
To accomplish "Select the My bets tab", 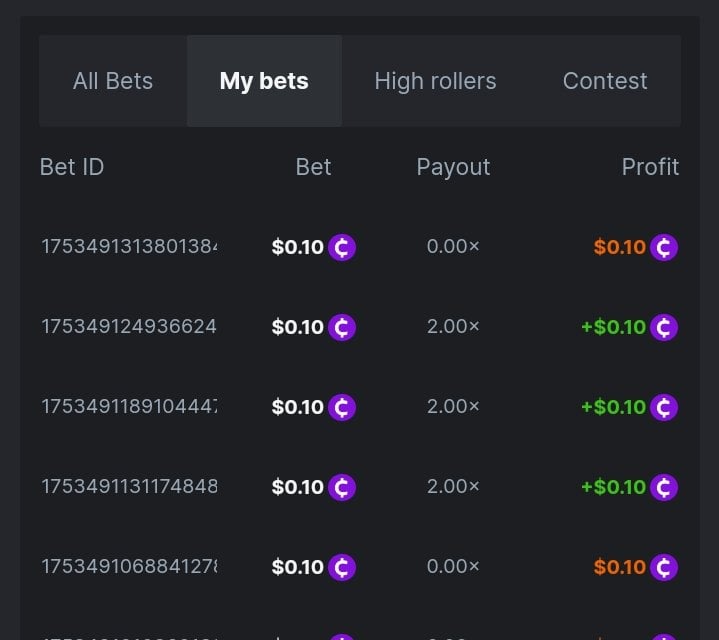I will tap(264, 81).
